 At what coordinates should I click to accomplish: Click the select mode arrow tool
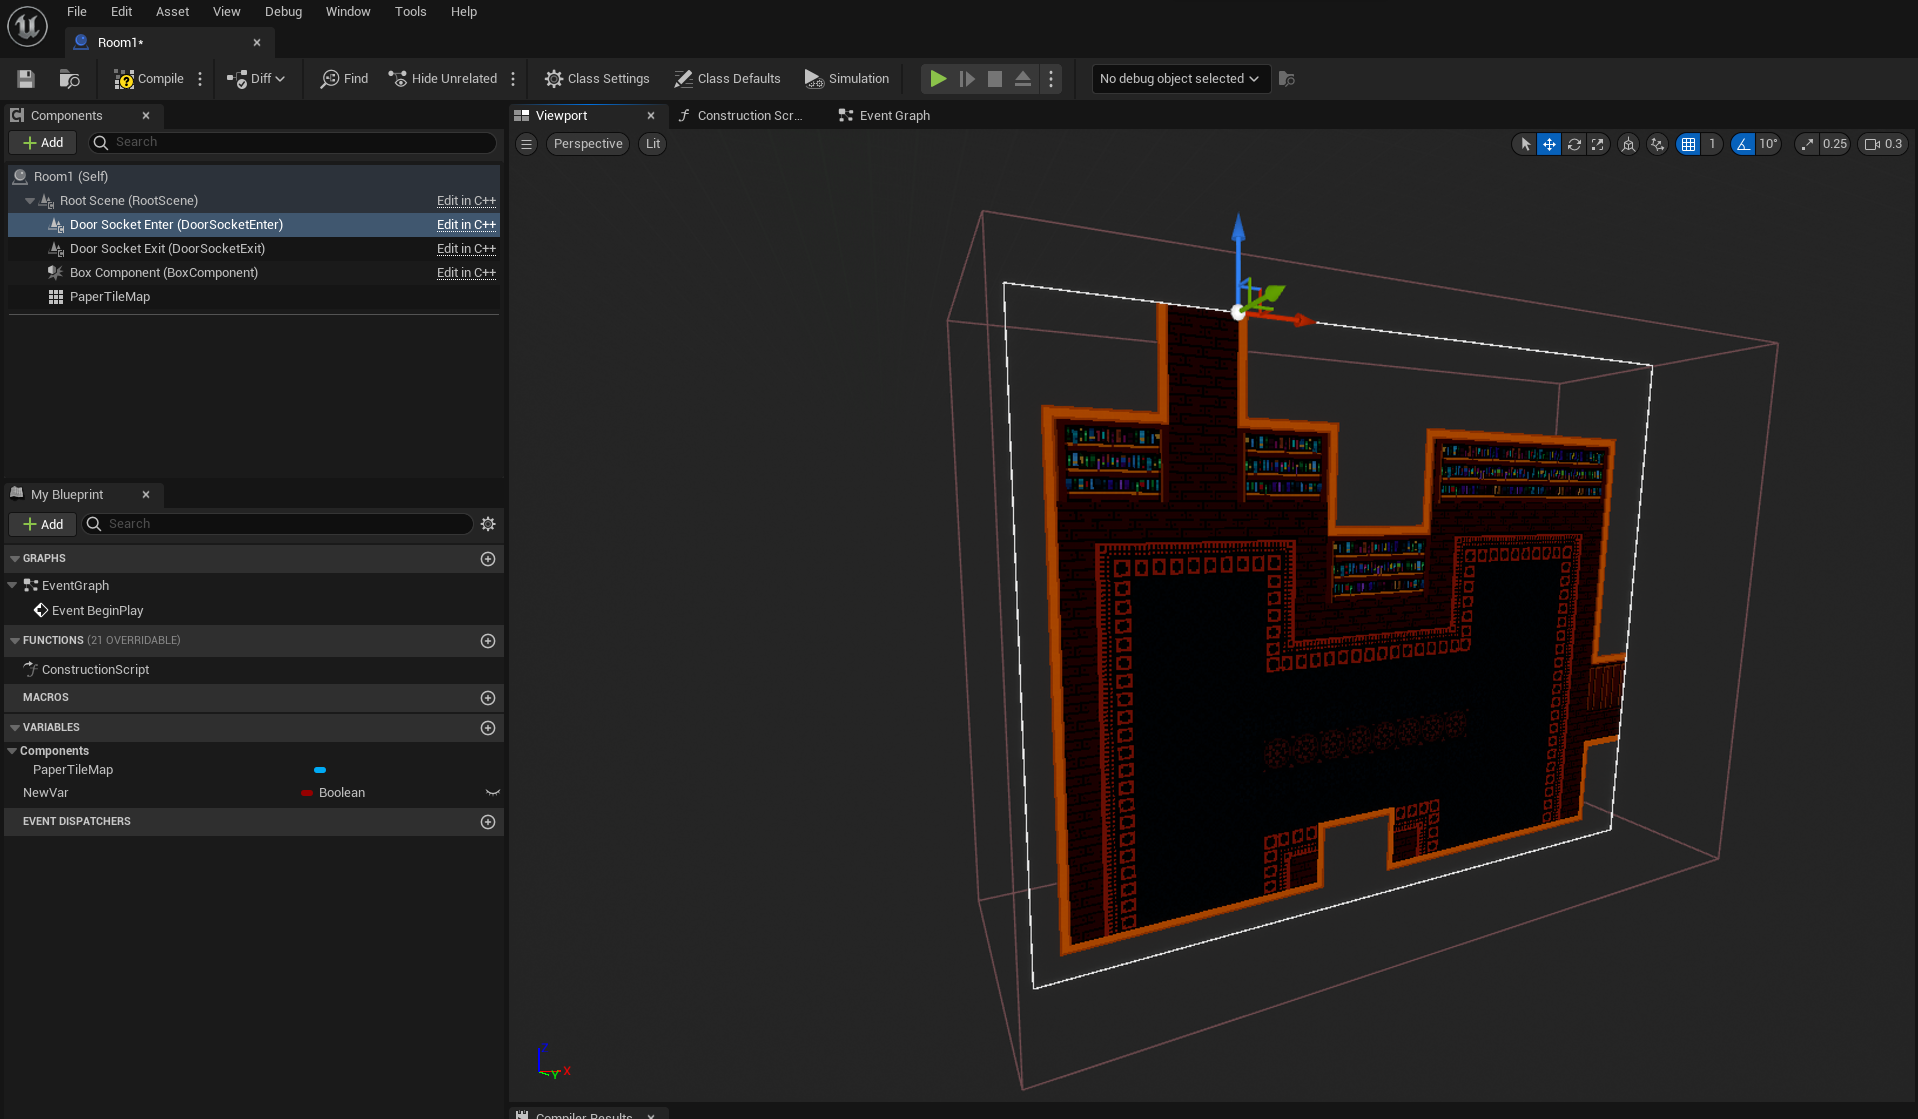click(x=1525, y=144)
